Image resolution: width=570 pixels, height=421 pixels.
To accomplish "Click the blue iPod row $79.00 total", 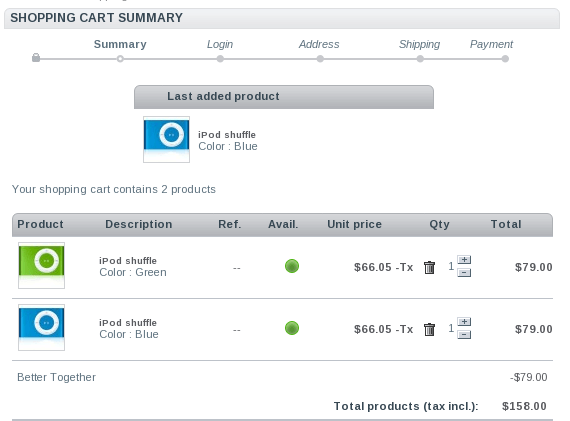I will coord(534,329).
